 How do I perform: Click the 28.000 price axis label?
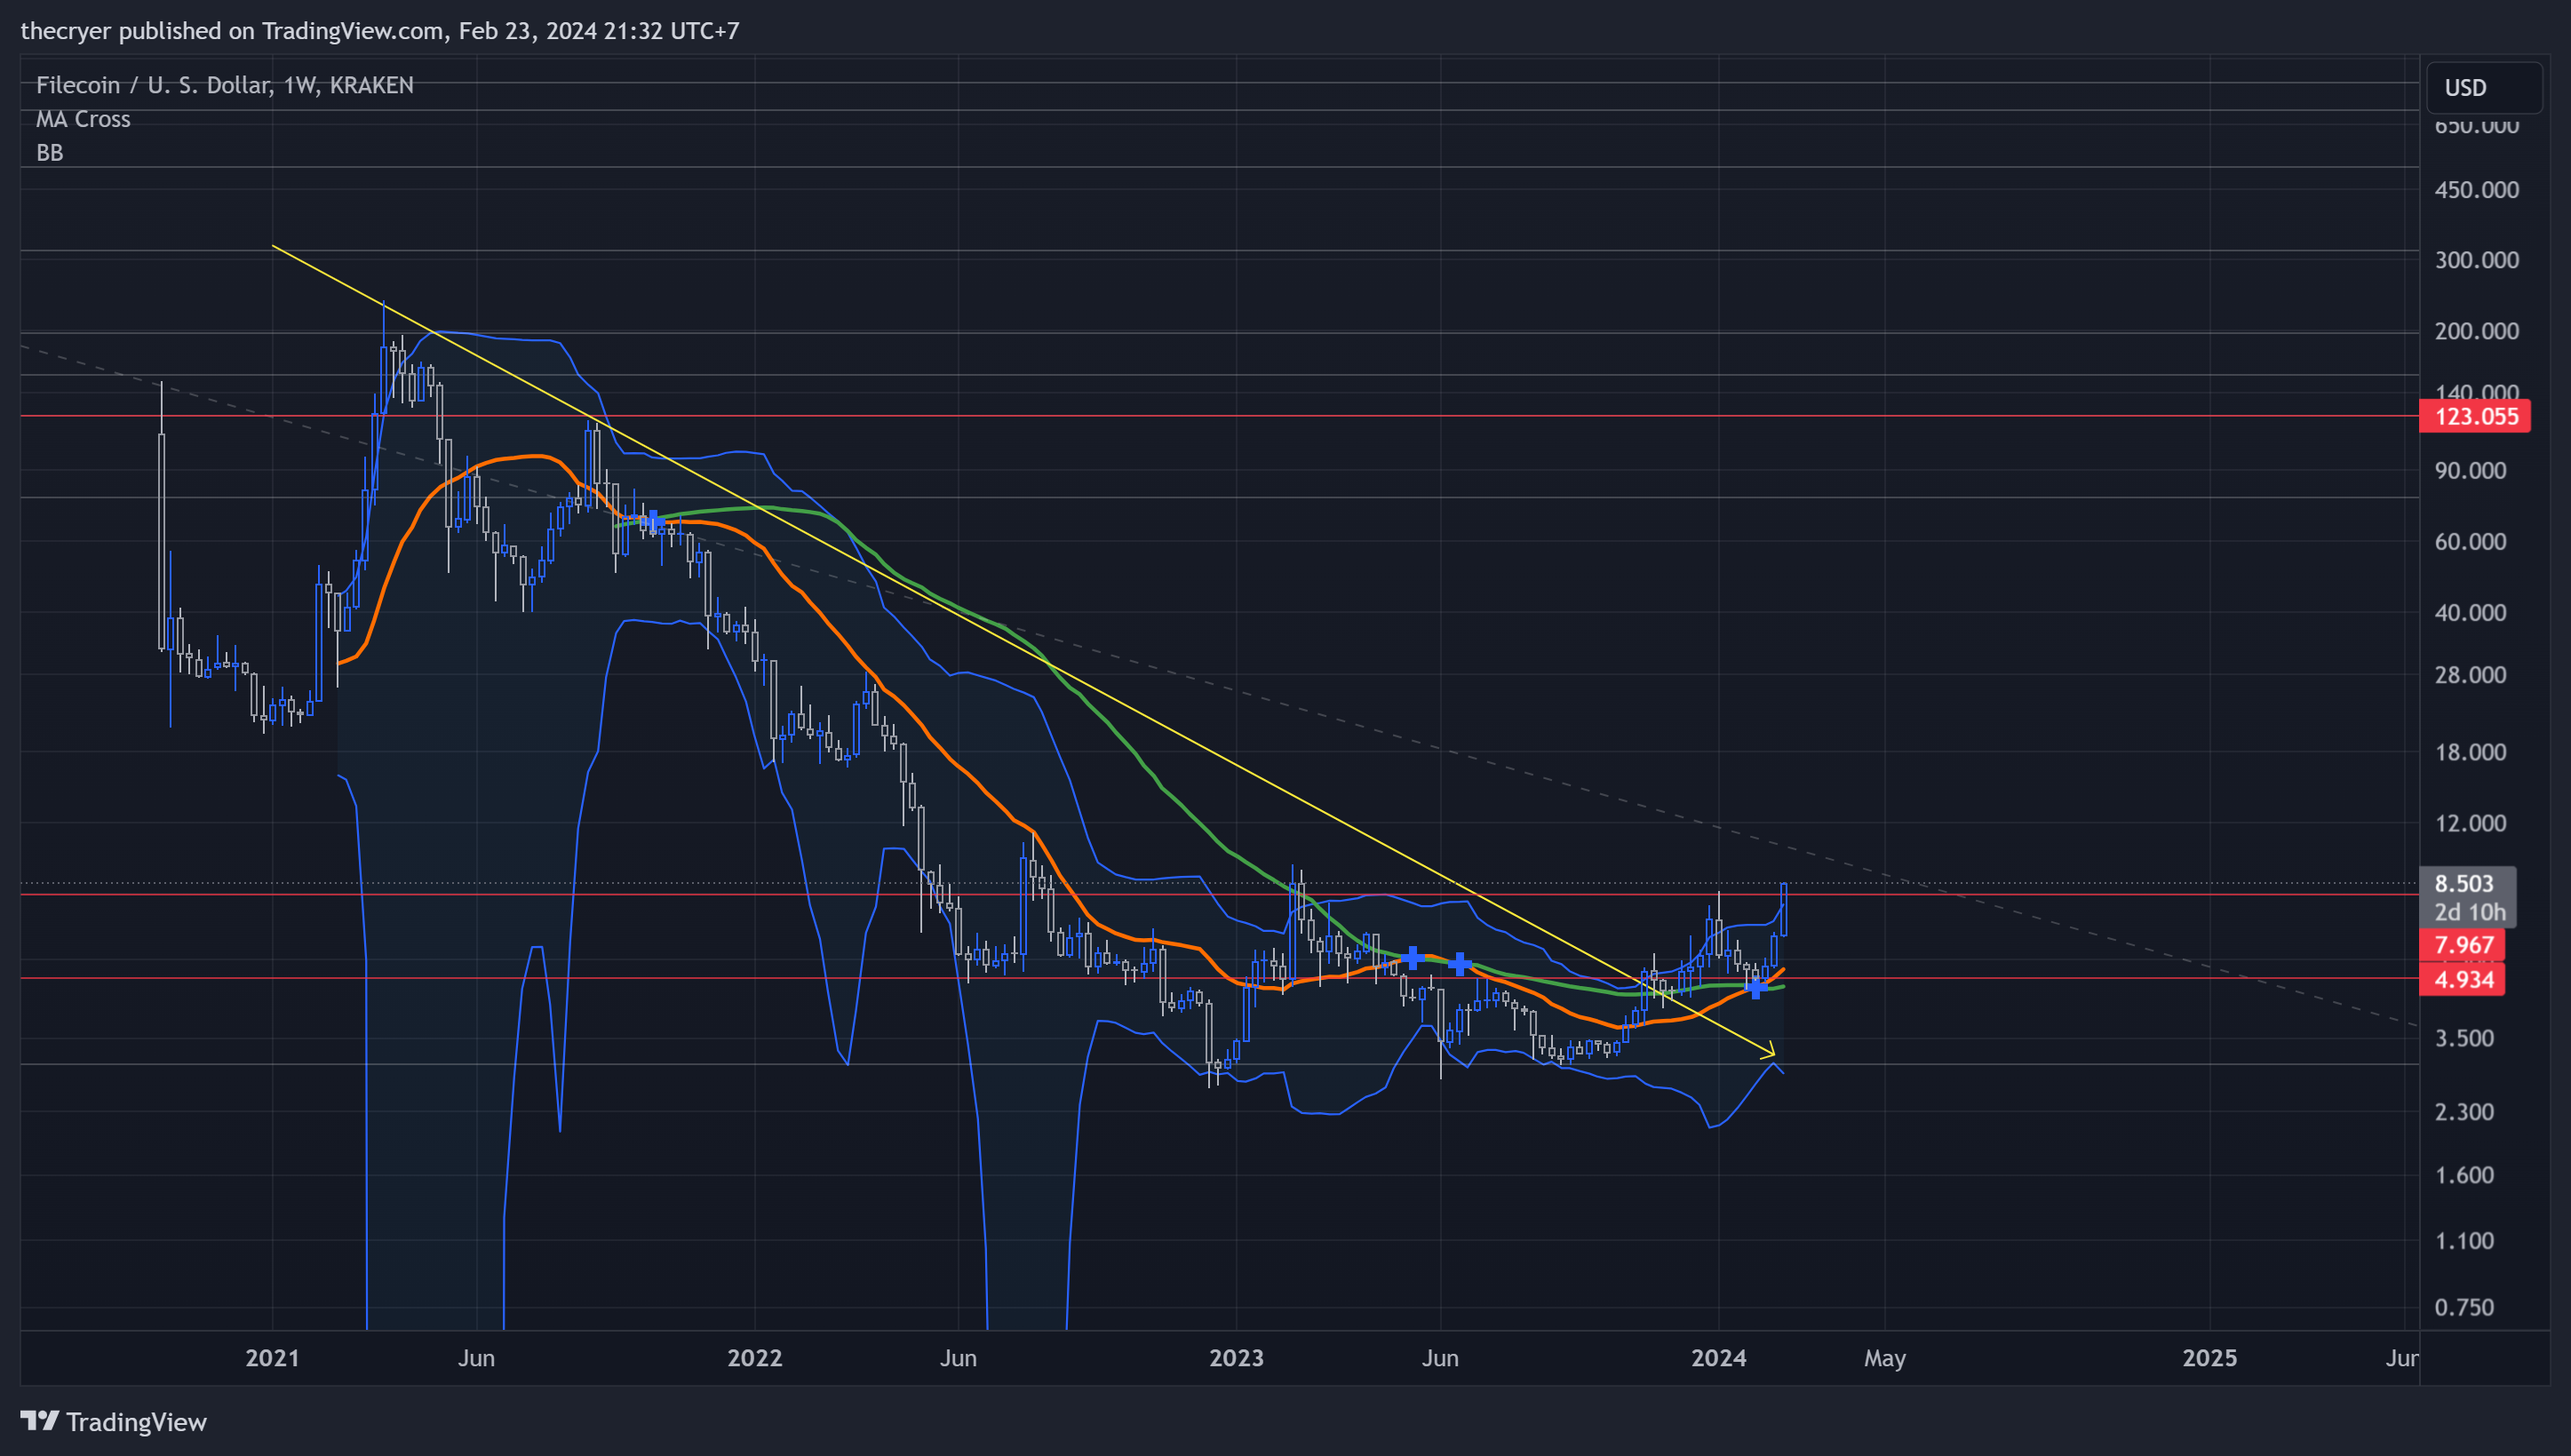pyautogui.click(x=2471, y=675)
